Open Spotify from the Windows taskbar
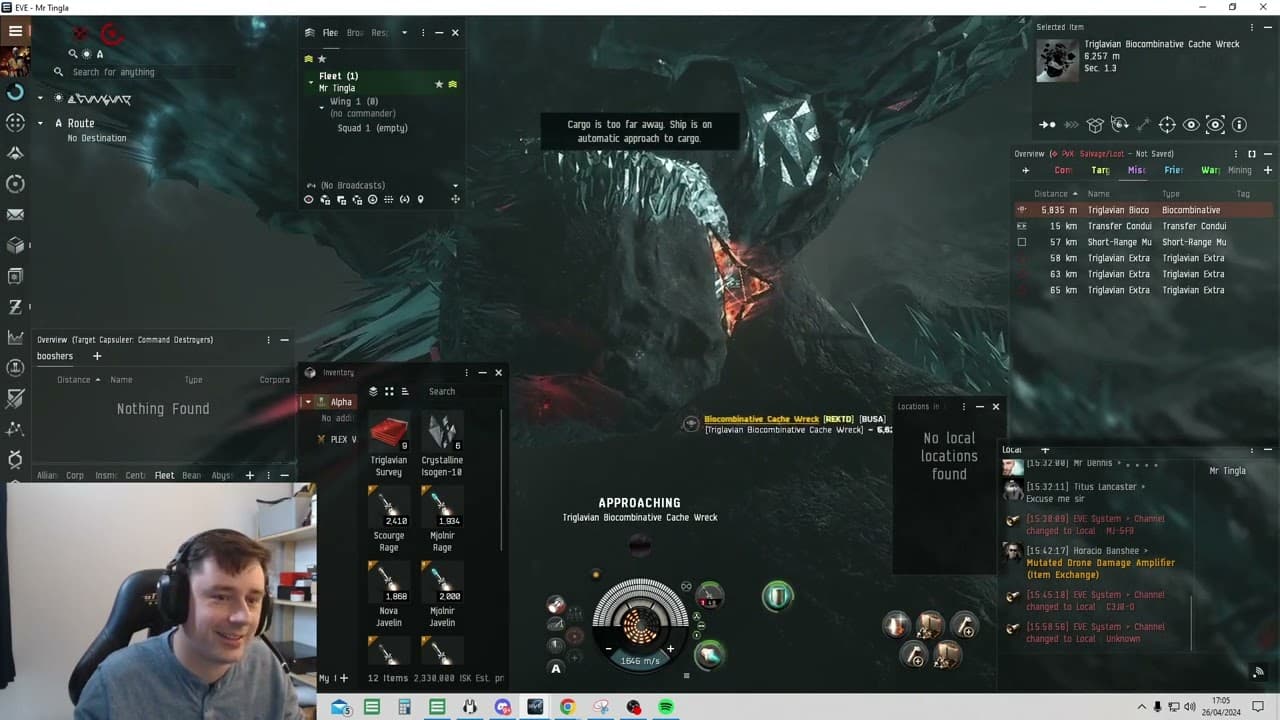1280x720 pixels. (666, 707)
